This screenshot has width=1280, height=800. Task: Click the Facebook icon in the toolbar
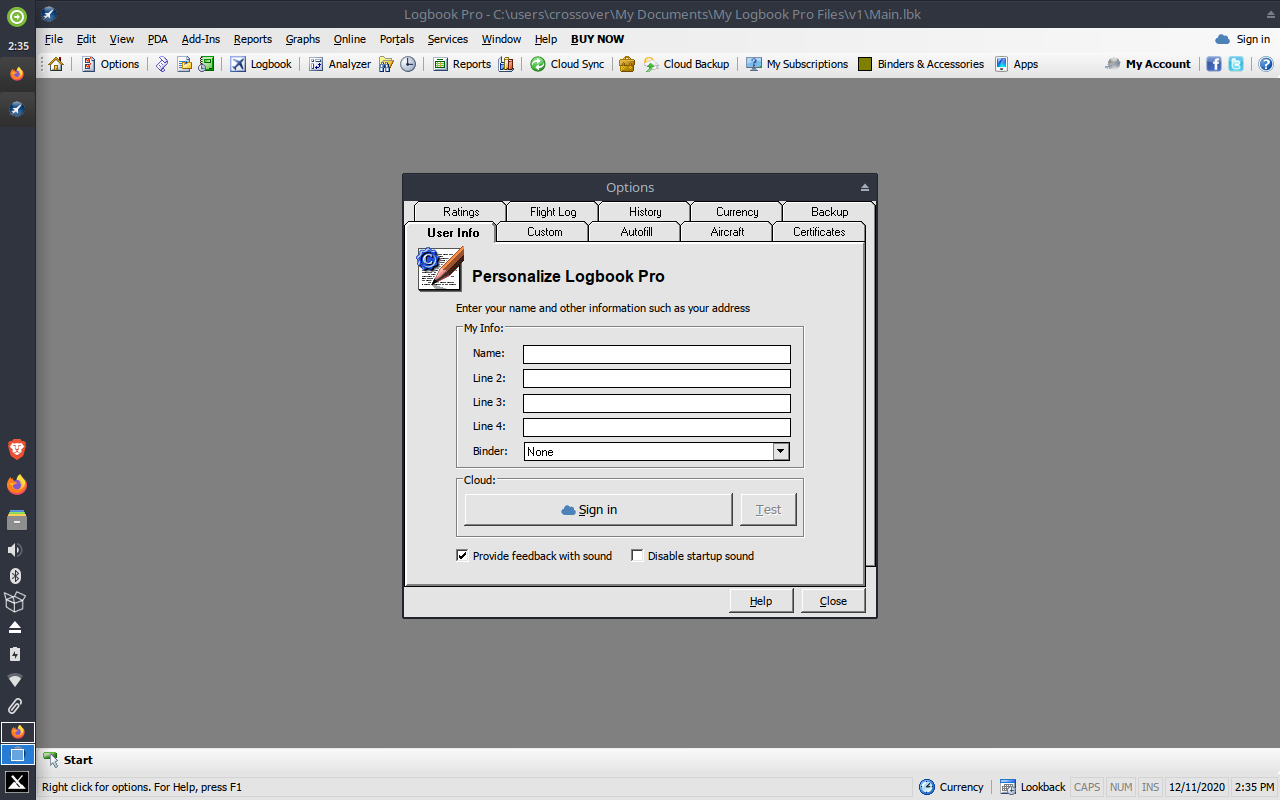tap(1214, 64)
